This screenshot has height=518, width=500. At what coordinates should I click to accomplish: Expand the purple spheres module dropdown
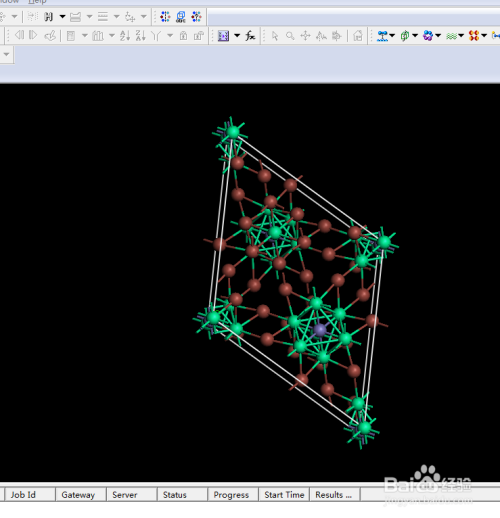pos(438,35)
